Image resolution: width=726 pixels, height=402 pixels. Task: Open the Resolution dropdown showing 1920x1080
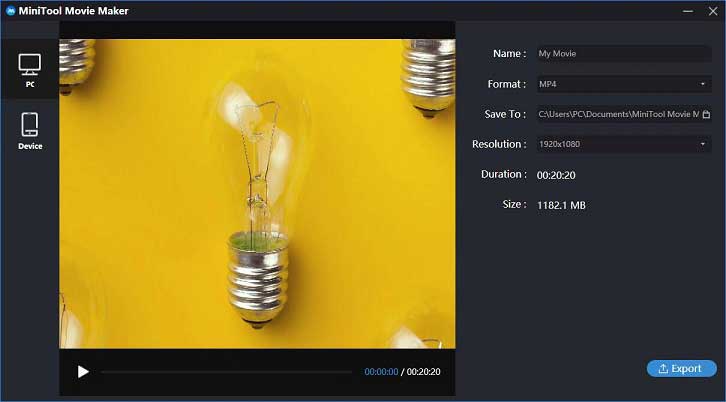point(624,144)
